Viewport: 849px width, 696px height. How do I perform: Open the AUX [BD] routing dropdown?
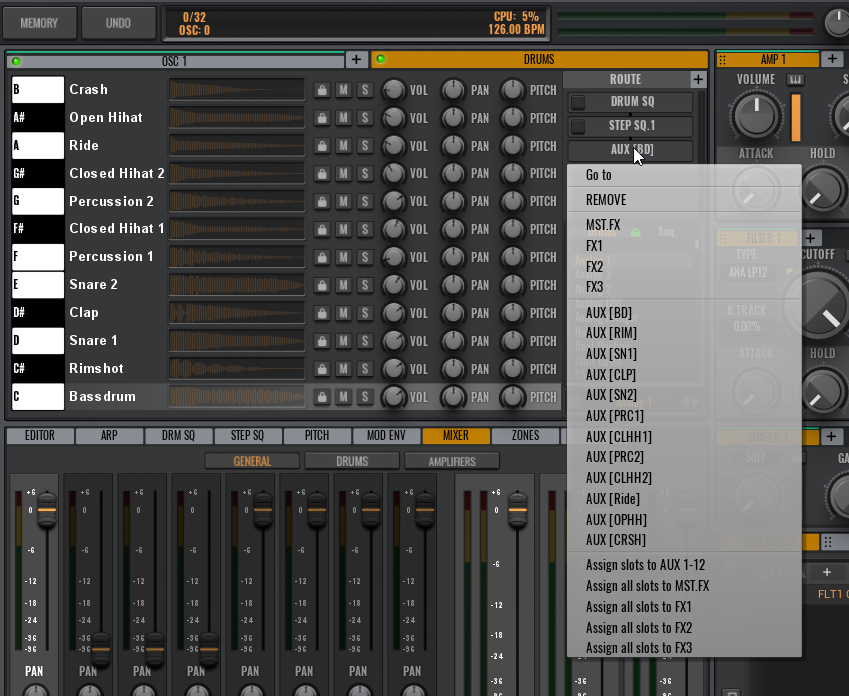coord(631,150)
